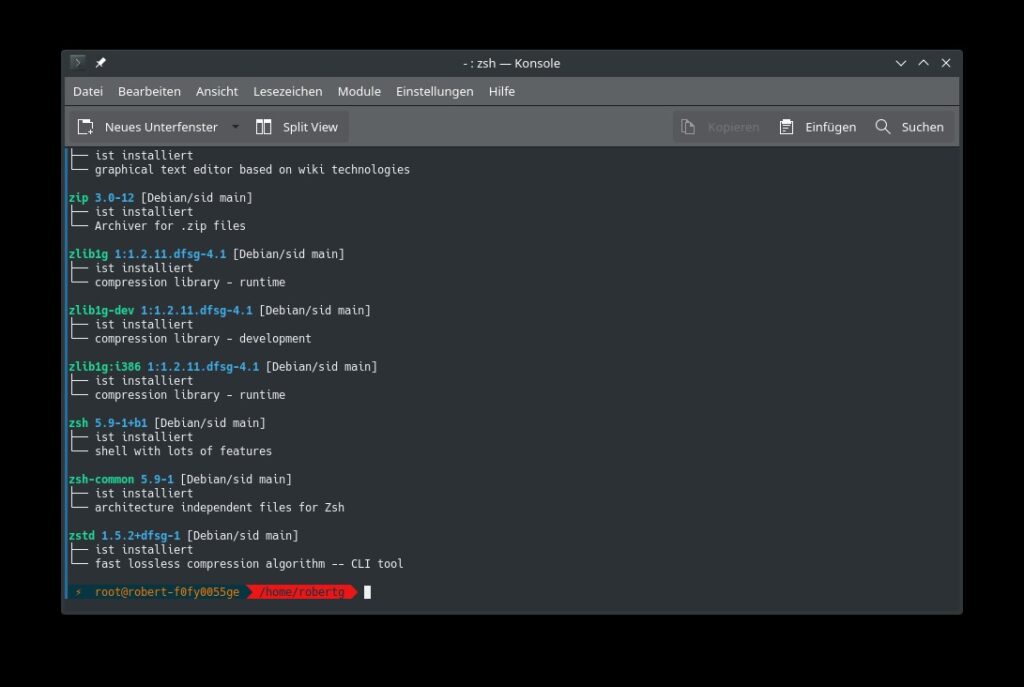Click the Split View icon
Viewport: 1024px width, 687px height.
click(x=264, y=127)
